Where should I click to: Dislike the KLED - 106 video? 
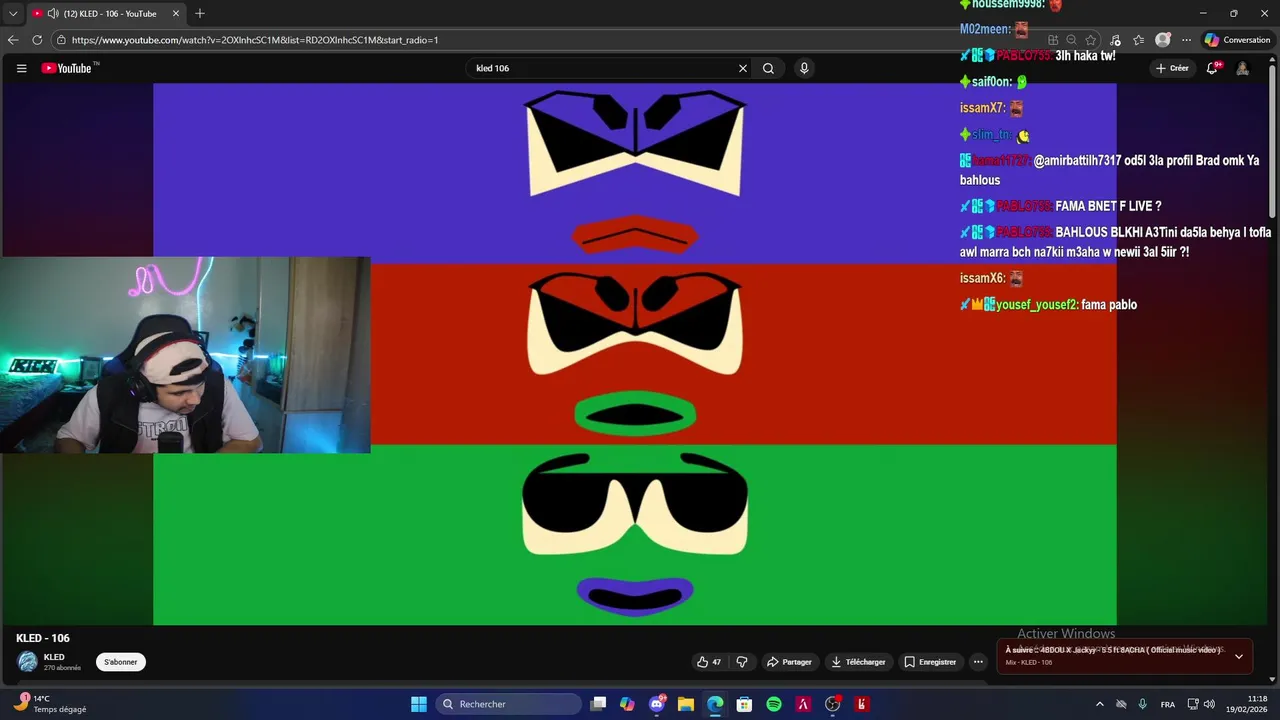pos(742,662)
